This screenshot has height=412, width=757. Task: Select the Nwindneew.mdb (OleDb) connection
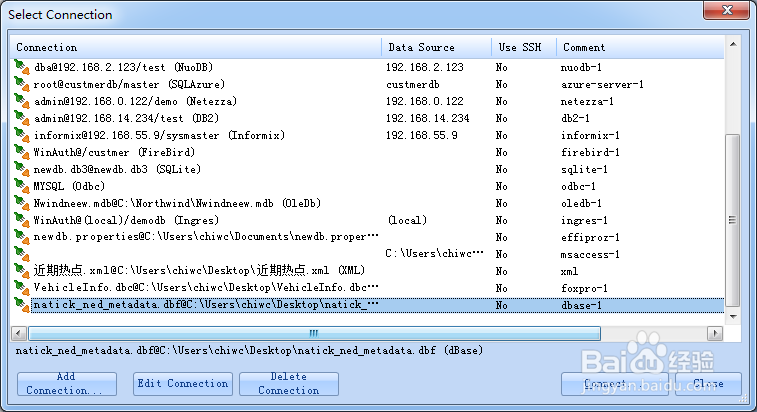click(177, 203)
